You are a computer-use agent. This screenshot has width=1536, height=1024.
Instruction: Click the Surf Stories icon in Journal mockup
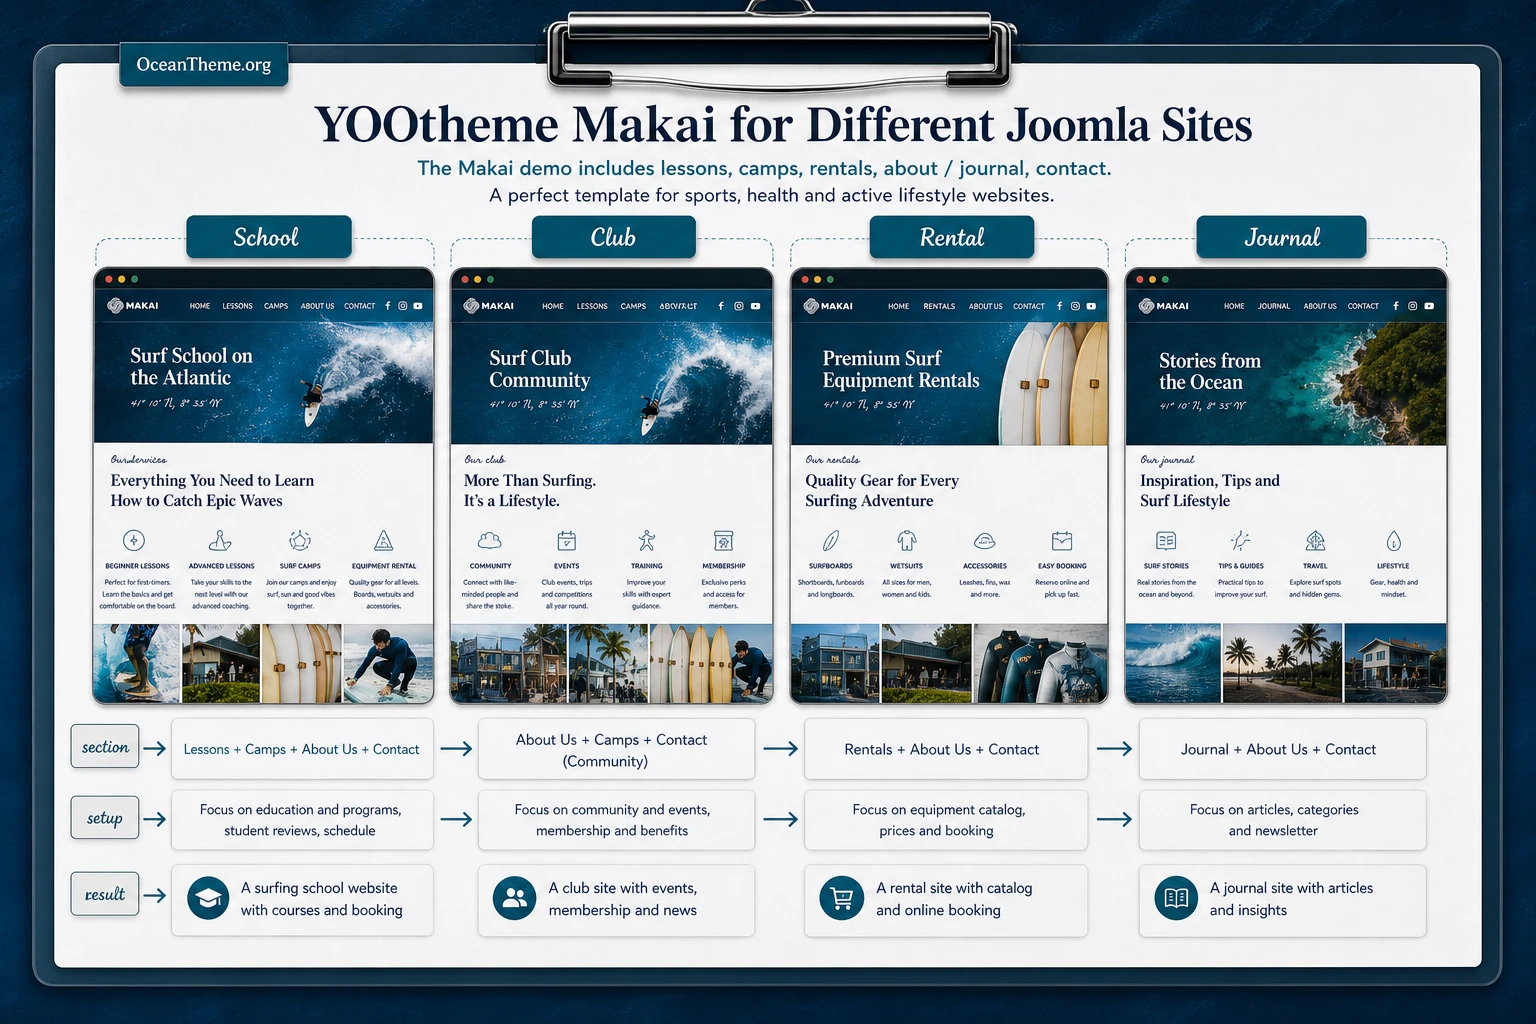coord(1166,541)
